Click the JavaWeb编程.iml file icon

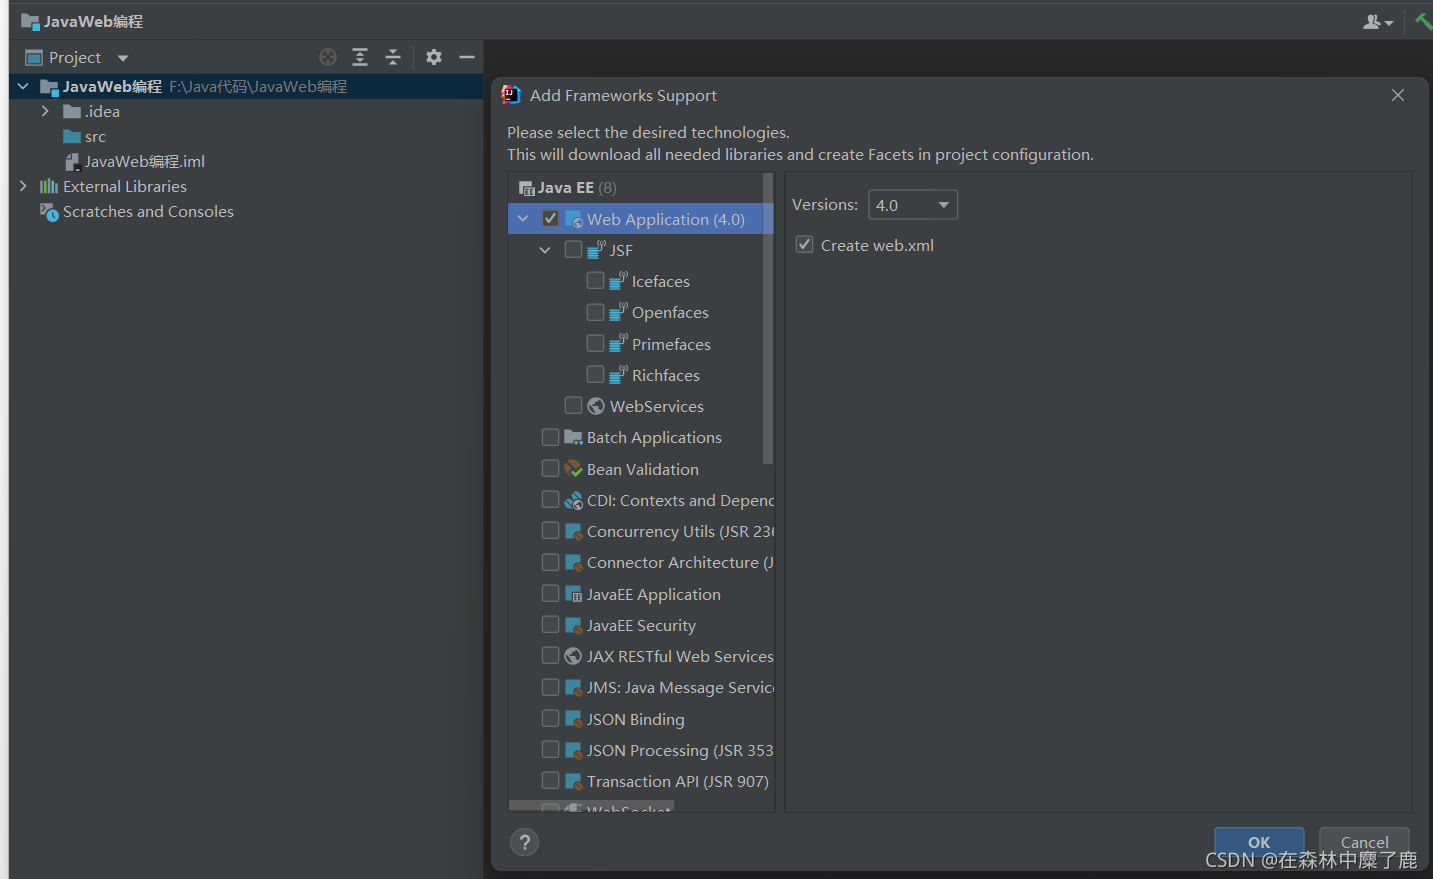pos(72,161)
